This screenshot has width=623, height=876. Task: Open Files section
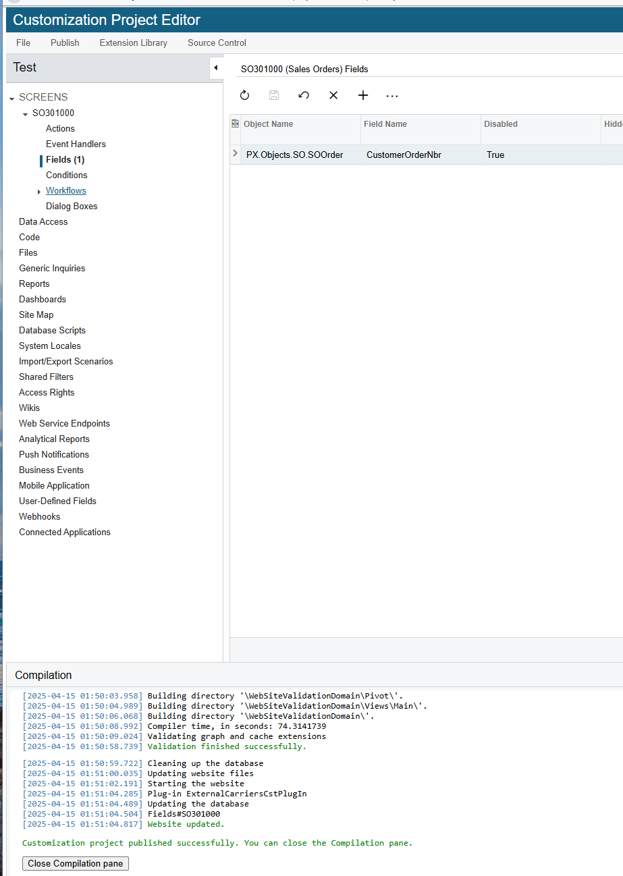coord(28,253)
